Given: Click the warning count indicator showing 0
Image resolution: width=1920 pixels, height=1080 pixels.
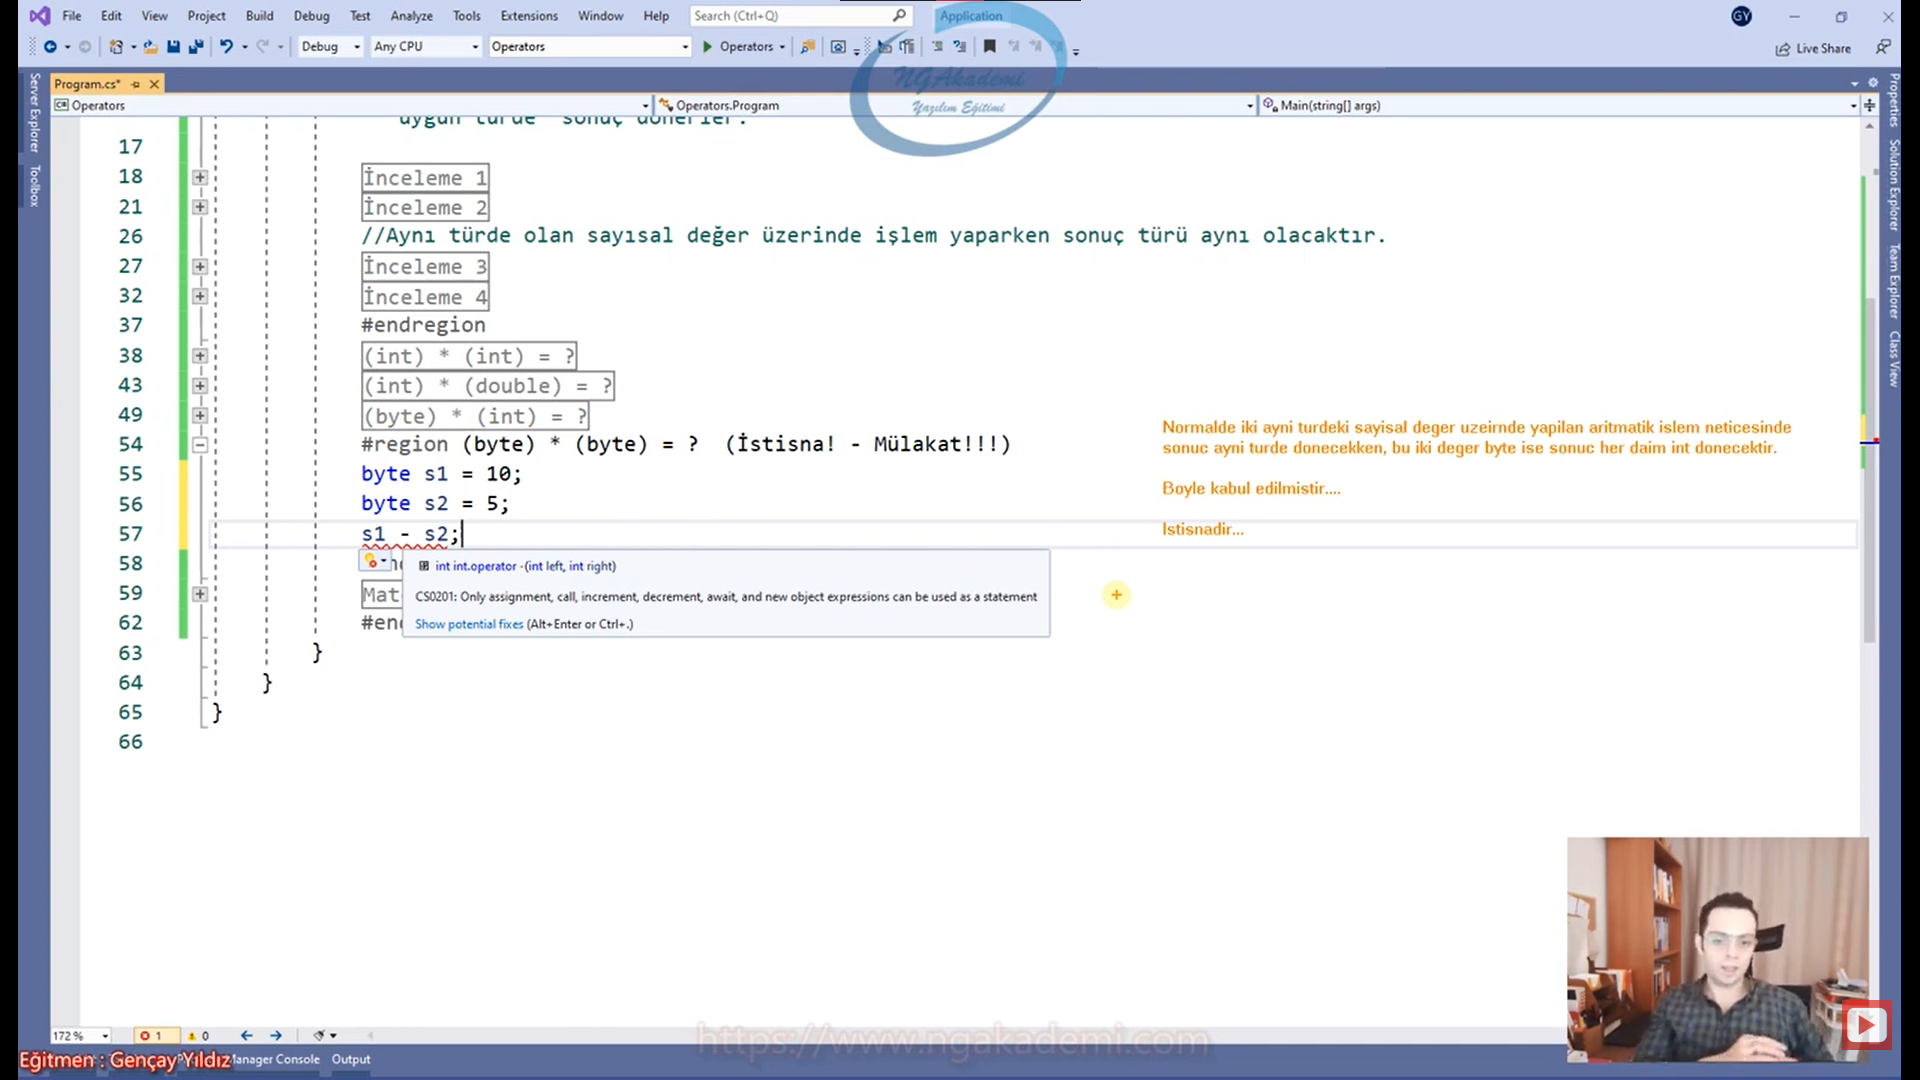Looking at the screenshot, I should 198,1036.
